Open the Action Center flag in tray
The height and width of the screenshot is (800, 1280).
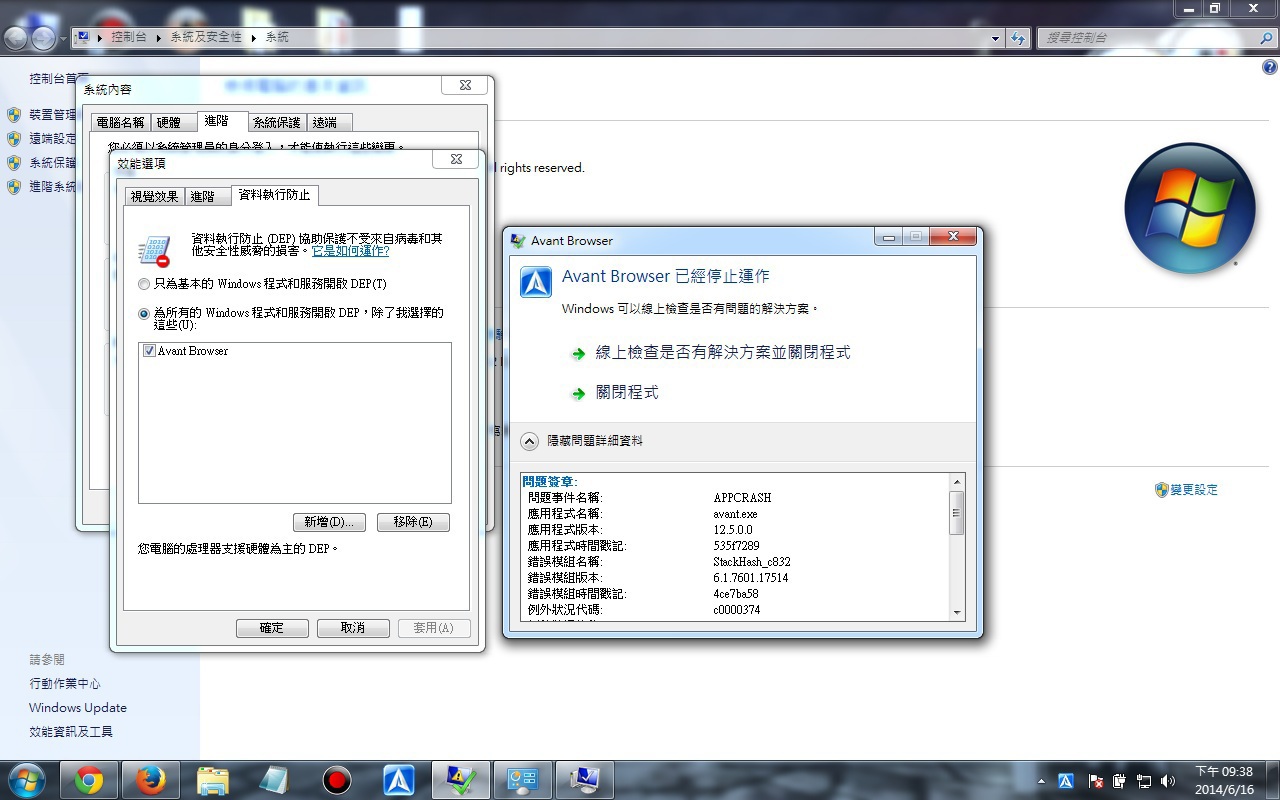tap(1095, 781)
